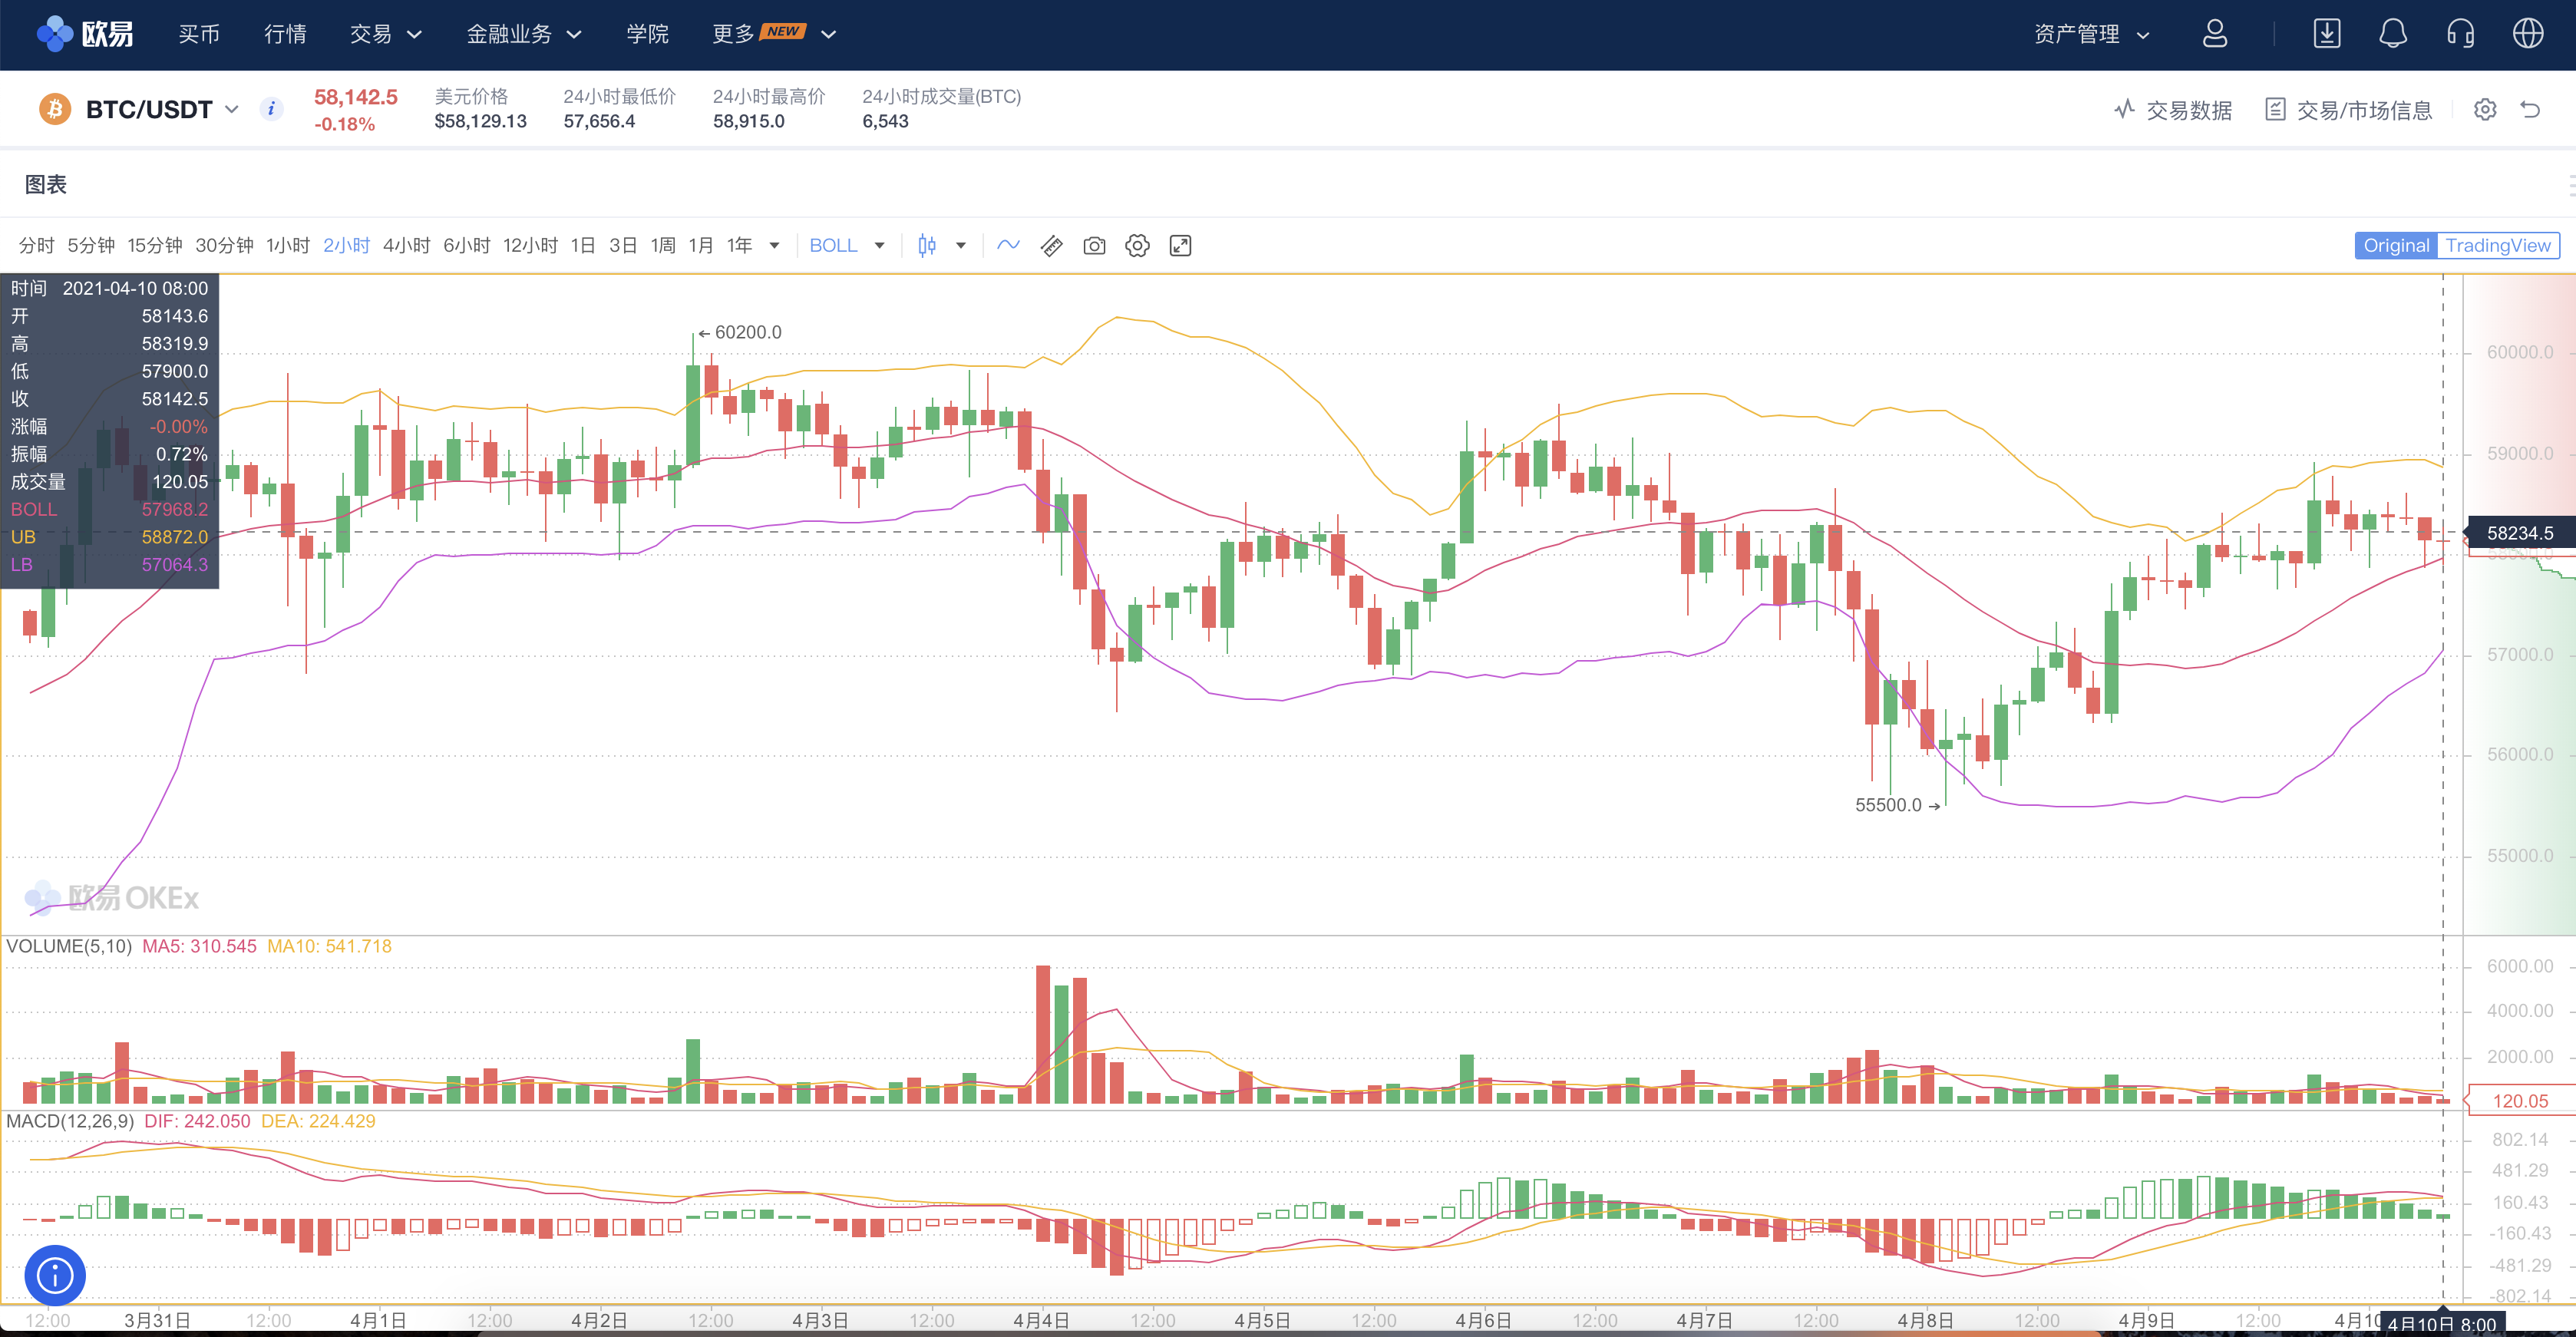Screen dimensions: 2576x1337
Task: Select the ruler measure tool icon
Action: pyautogui.click(x=1051, y=246)
